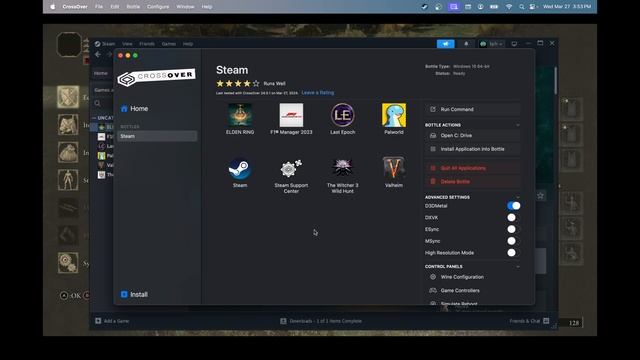Collapse the Bottle Actions section chevron
This screenshot has height=360, width=640.
(518, 125)
